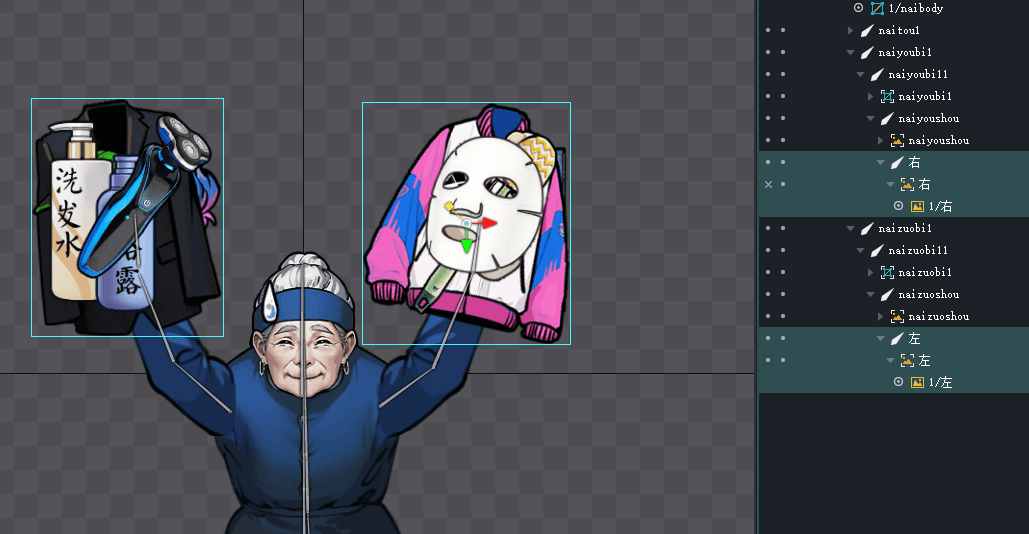Collapse the naiyoubi11 bone node
This screenshot has width=1029, height=534.
click(860, 74)
